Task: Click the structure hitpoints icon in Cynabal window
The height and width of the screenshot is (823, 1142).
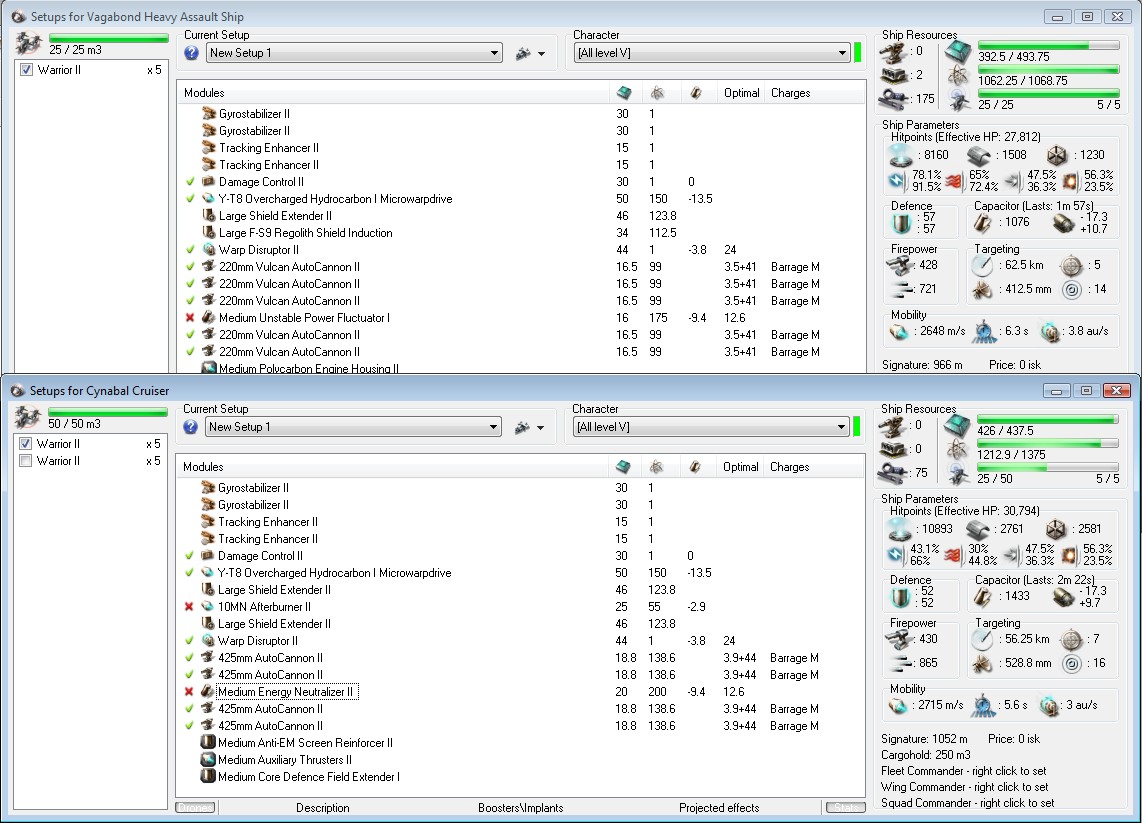Action: click(x=1055, y=529)
